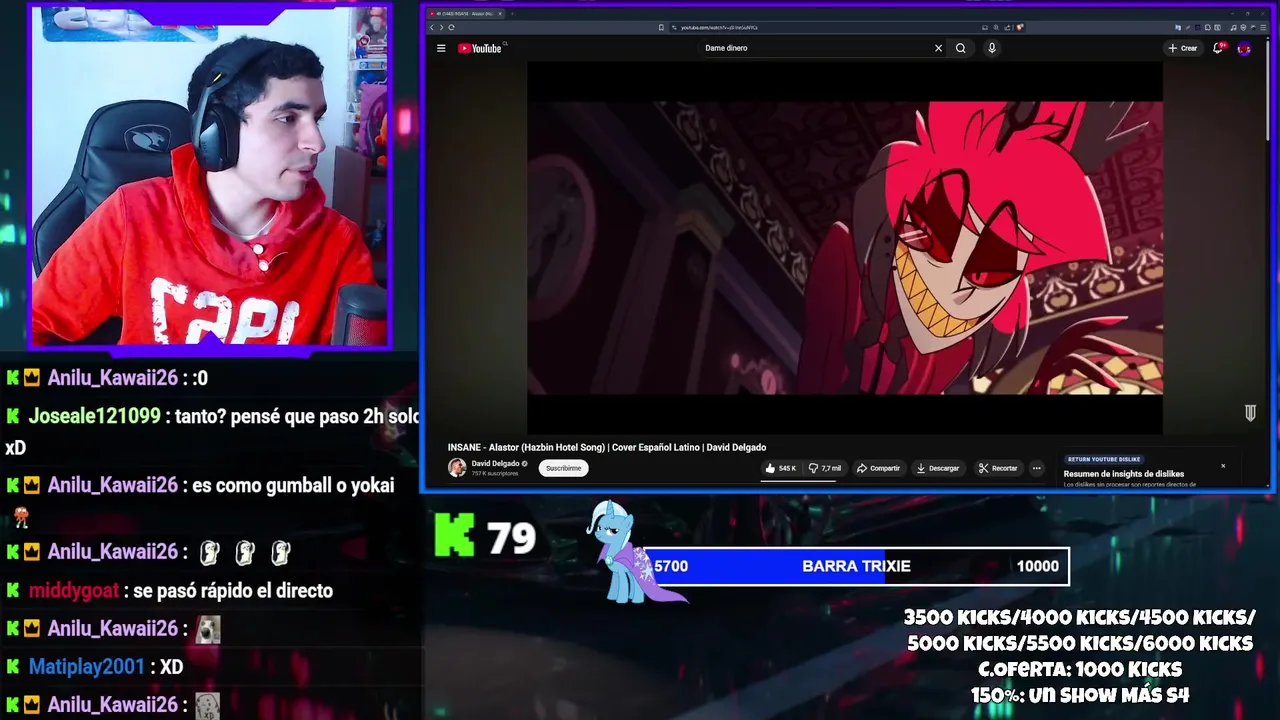Image resolution: width=1280 pixels, height=720 pixels.
Task: Clear the YouTube search text
Action: coord(938,48)
